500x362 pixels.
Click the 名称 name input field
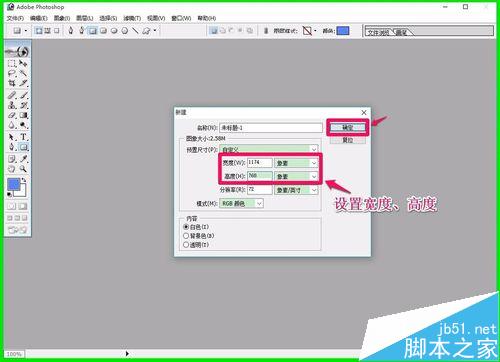[271, 128]
